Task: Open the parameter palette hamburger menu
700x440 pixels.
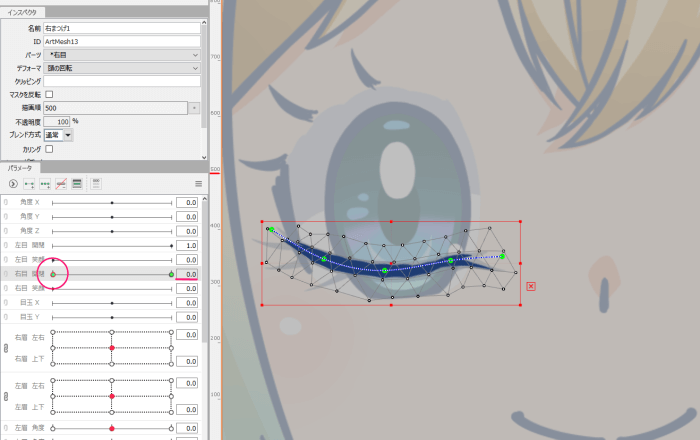Action: tap(199, 184)
